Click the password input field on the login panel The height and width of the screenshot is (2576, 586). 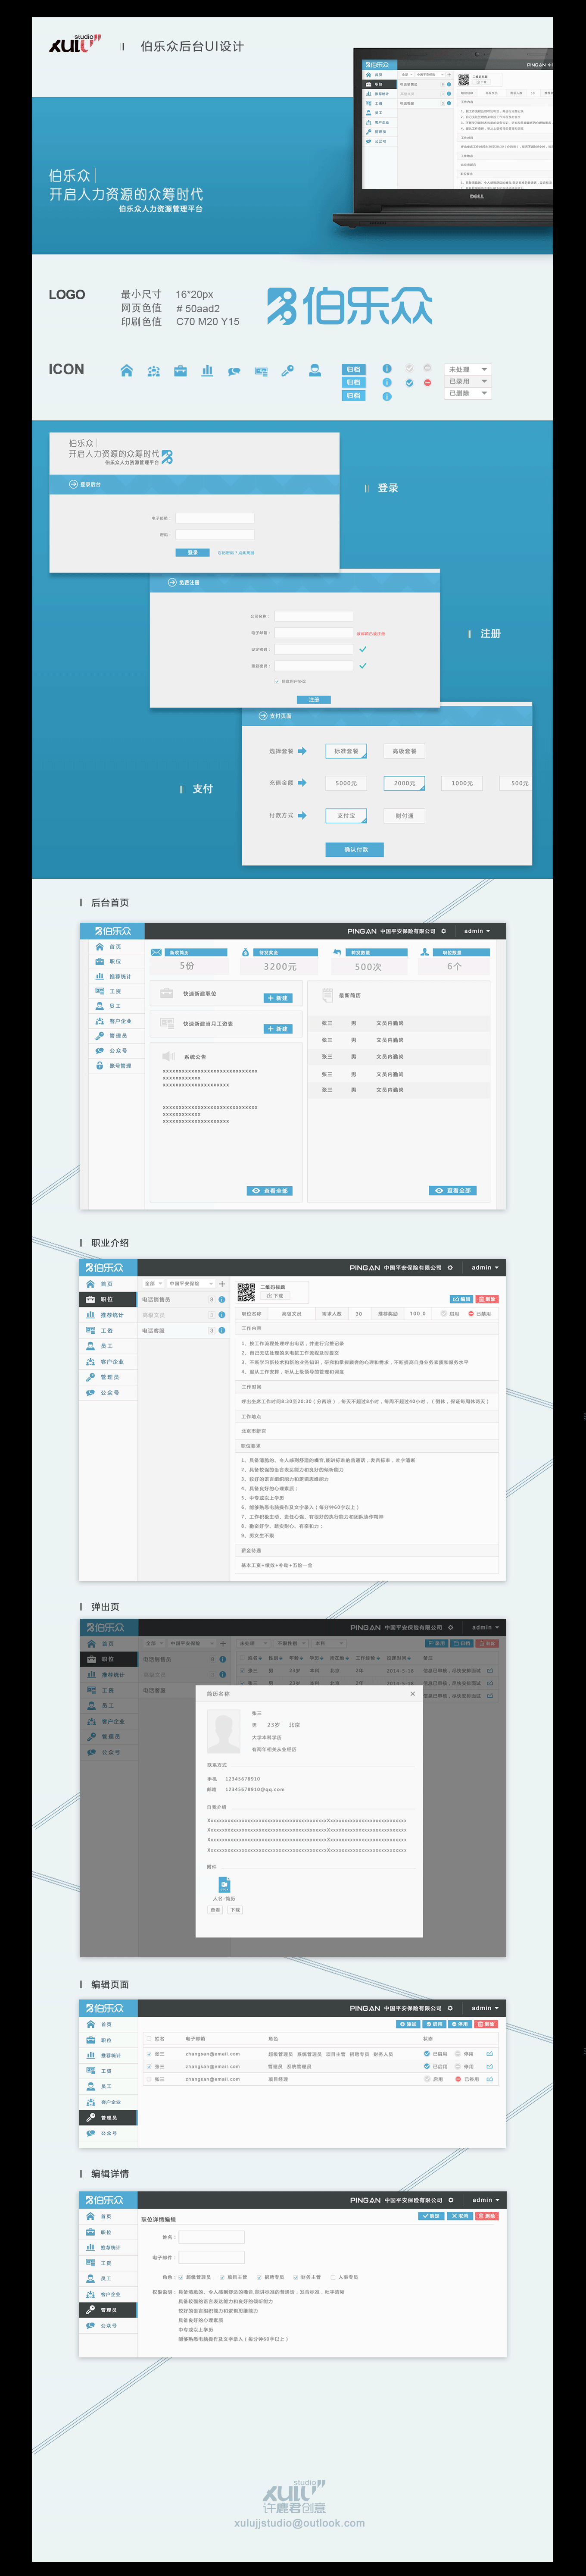(215, 535)
